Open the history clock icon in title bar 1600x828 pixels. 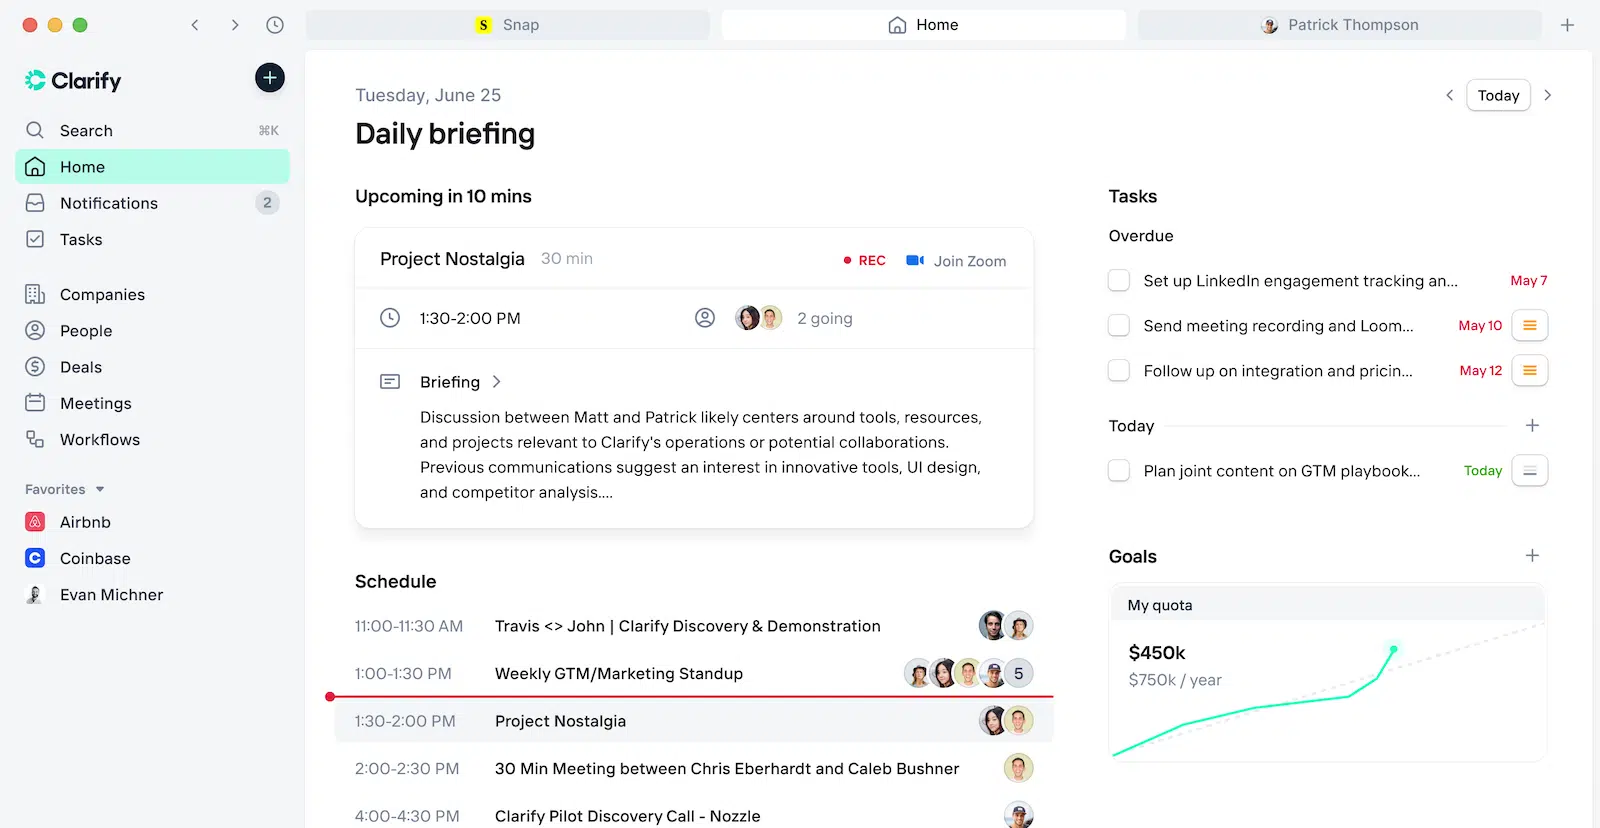275,25
